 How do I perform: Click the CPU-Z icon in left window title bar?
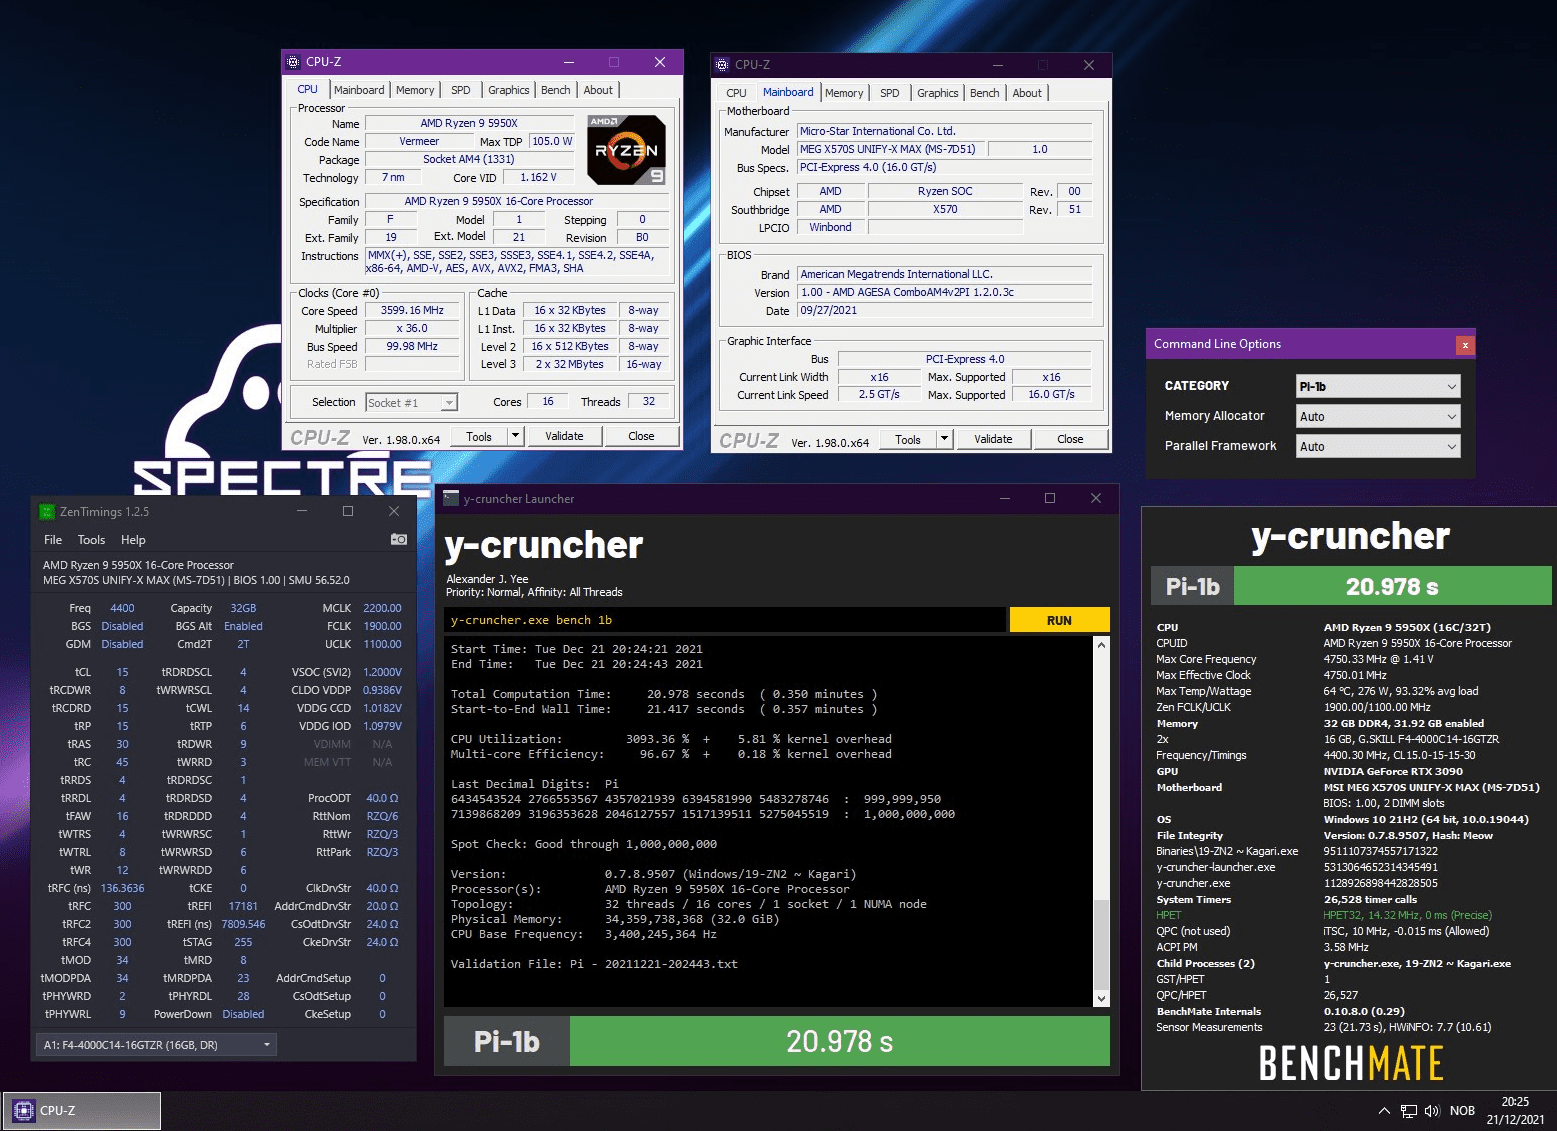(x=293, y=62)
